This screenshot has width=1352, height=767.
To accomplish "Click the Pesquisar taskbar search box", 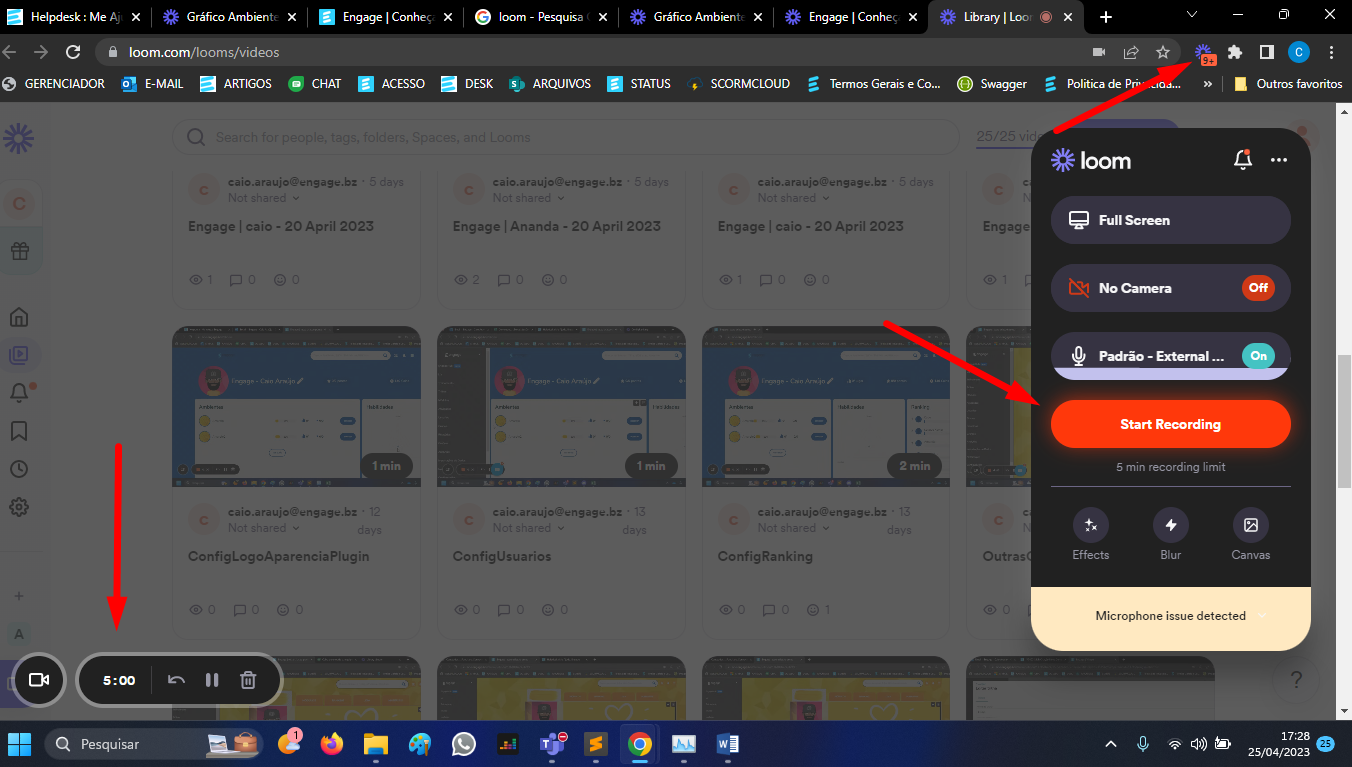I will coord(152,744).
